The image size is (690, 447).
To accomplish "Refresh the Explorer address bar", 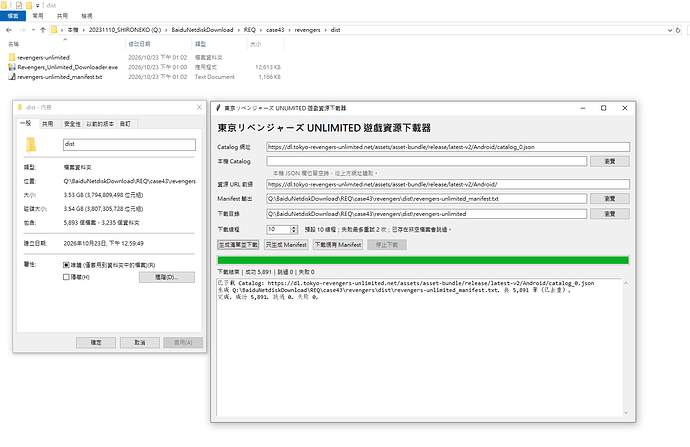I will (x=678, y=30).
